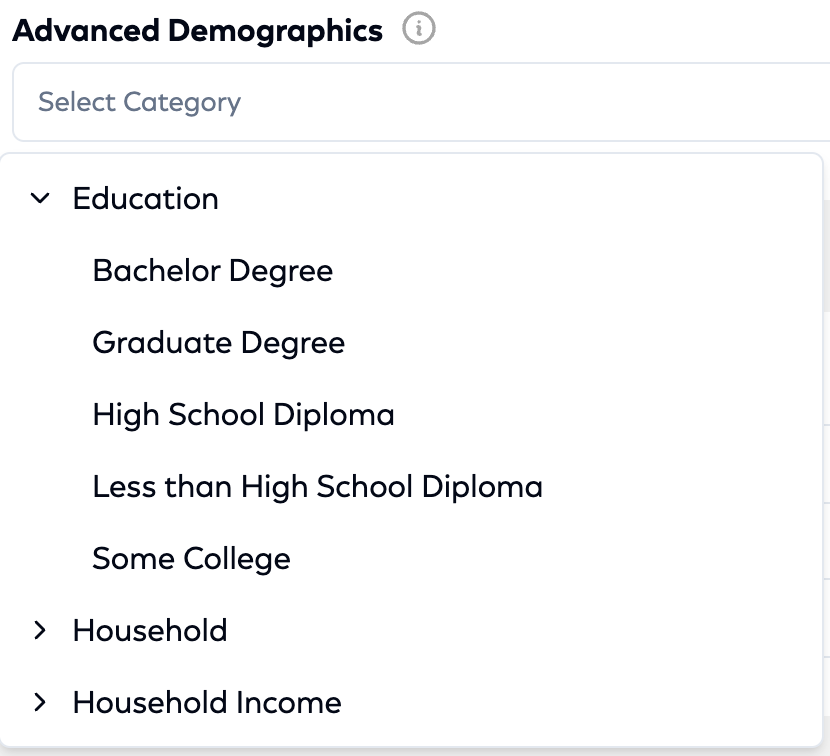
Task: Expand the Household Income chevron
Action: point(40,702)
